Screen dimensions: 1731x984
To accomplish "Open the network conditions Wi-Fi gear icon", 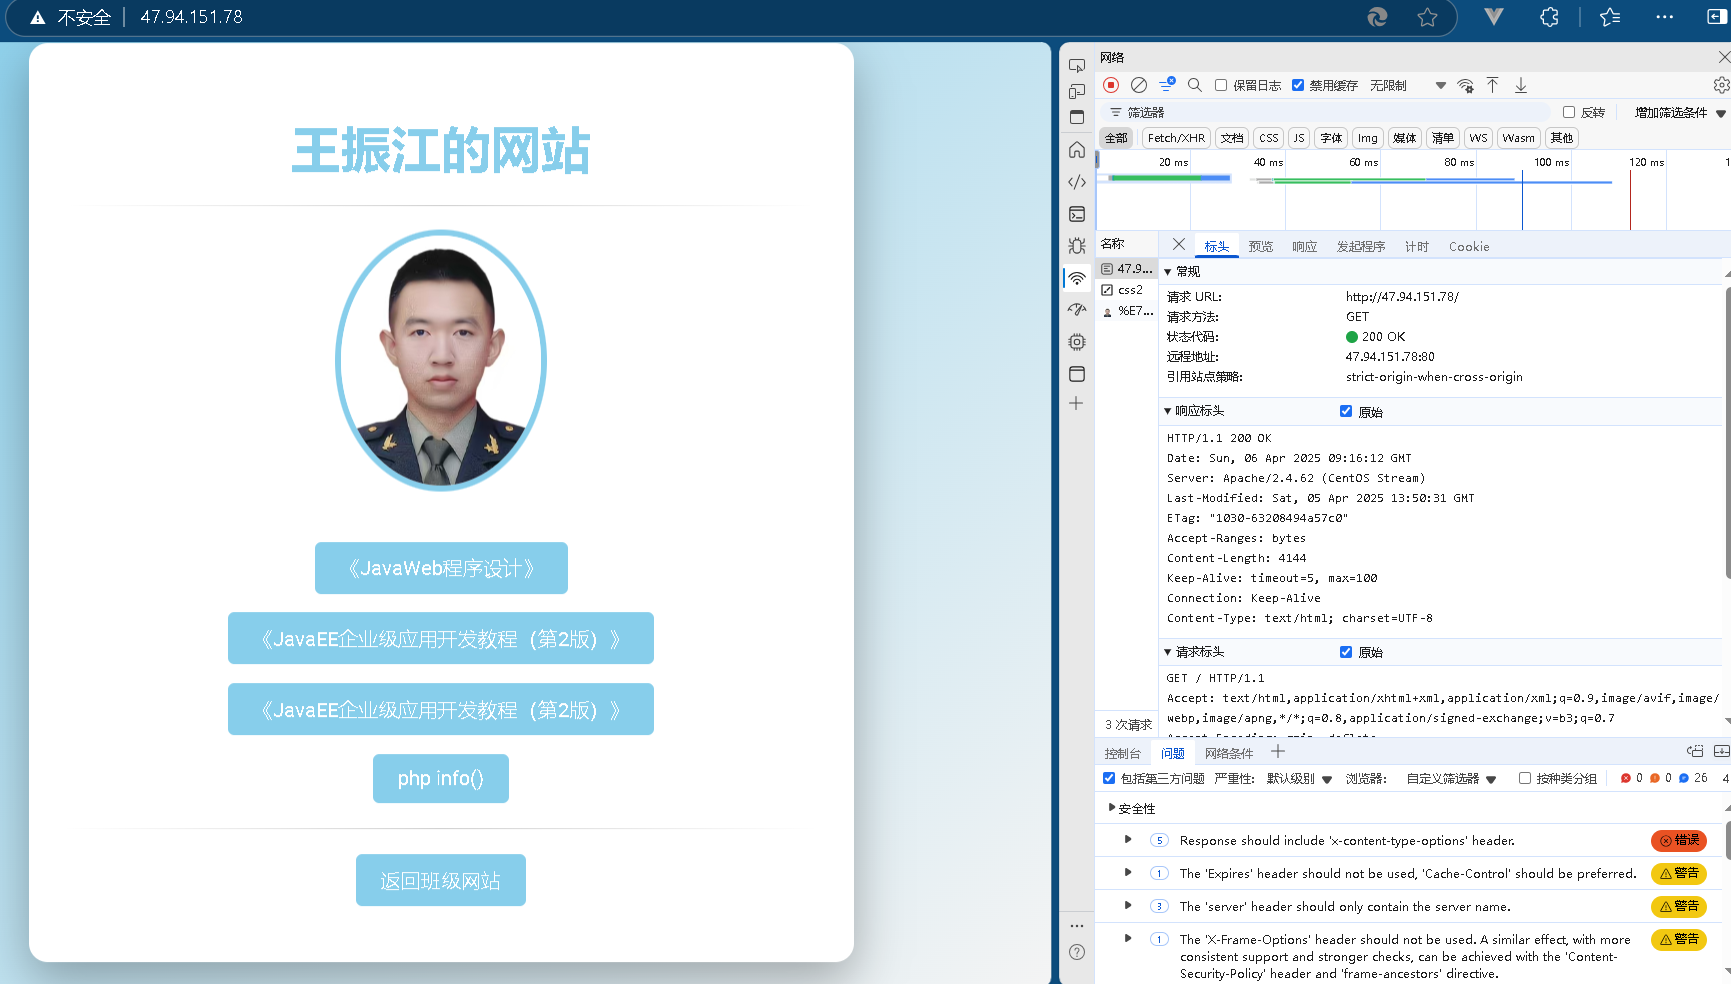I will (x=1465, y=85).
